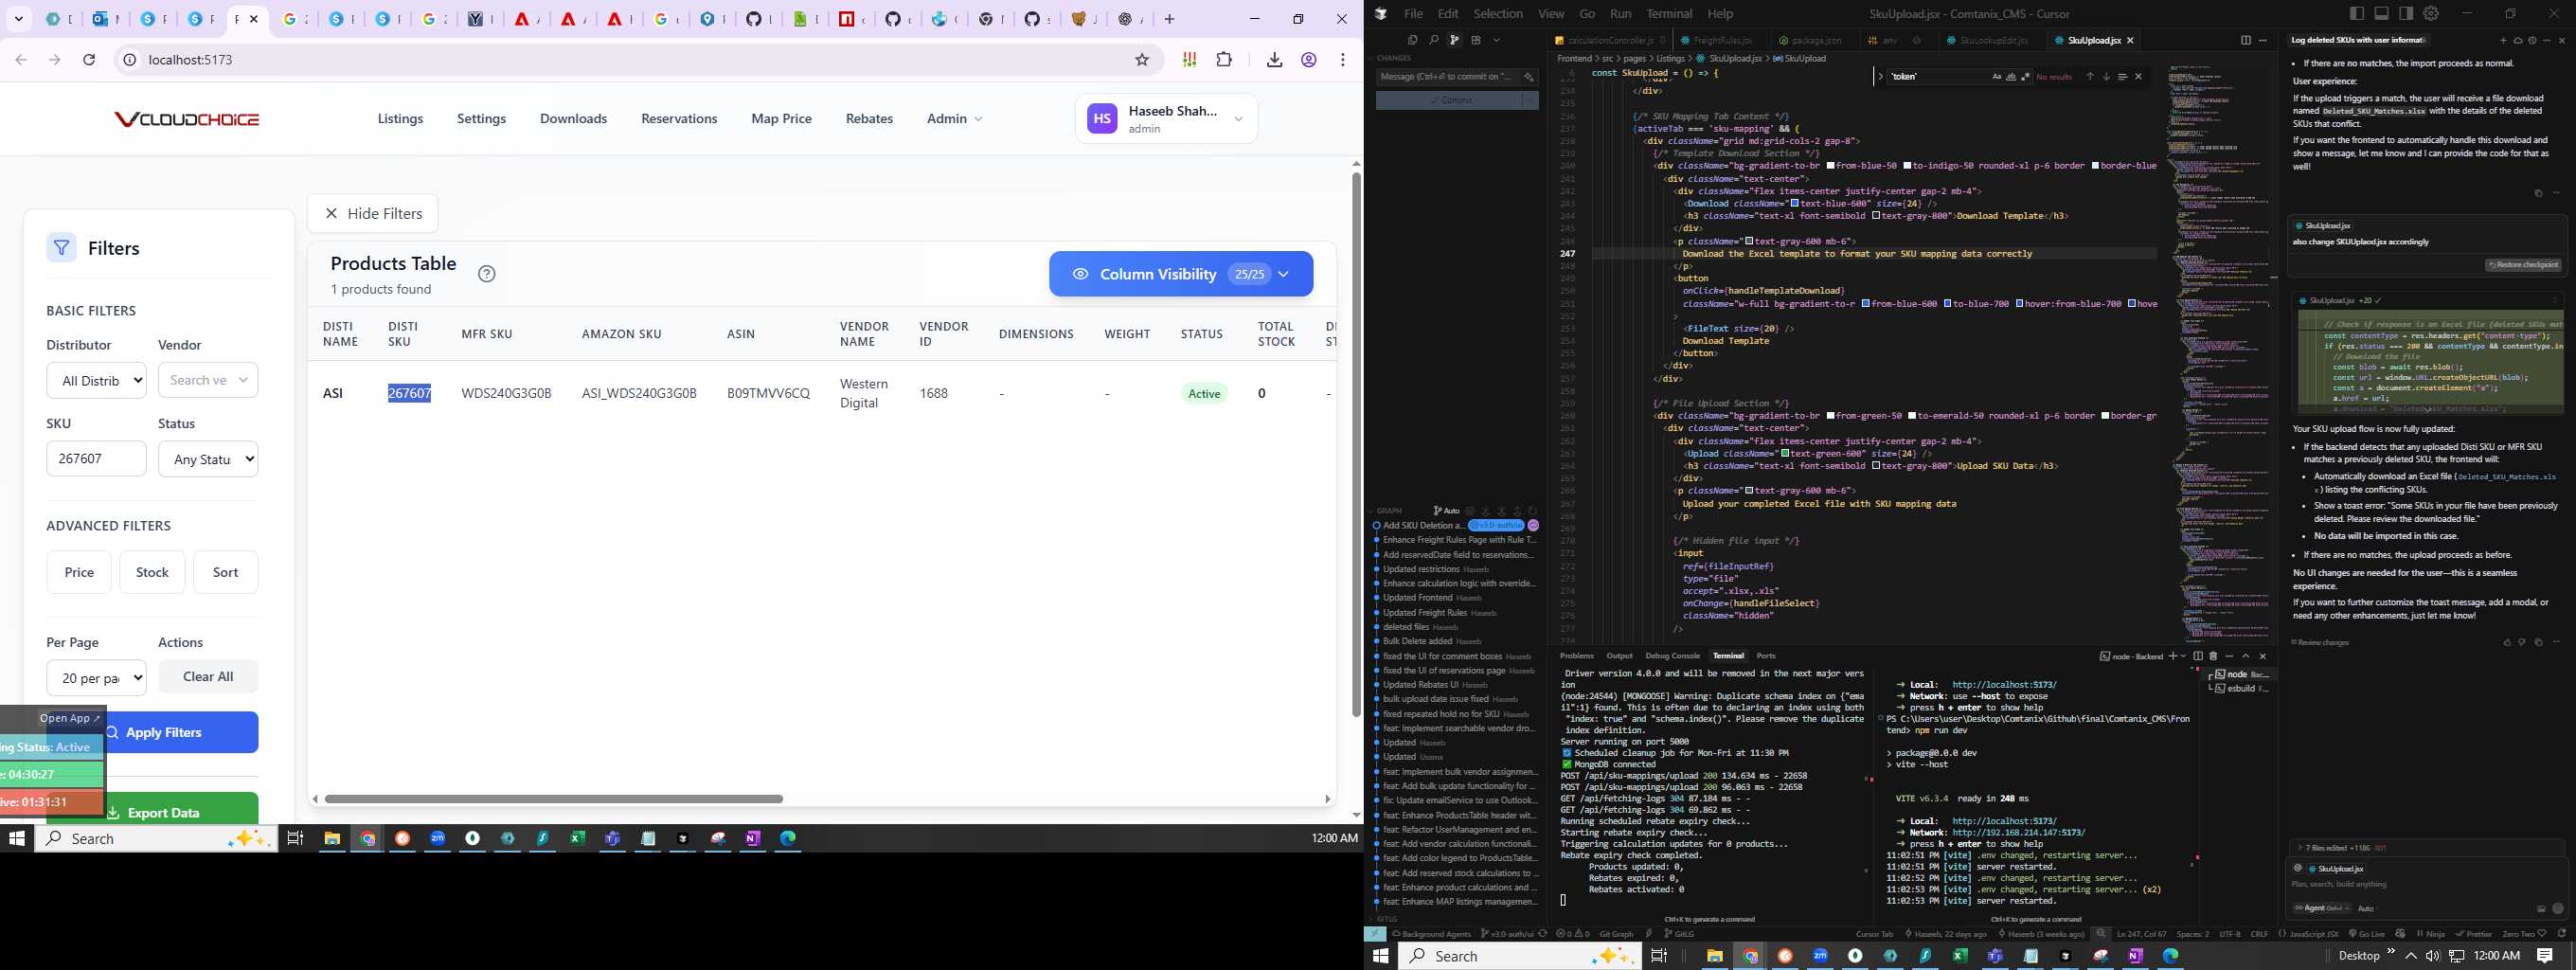Start a new chat in Cursor AI pane
Screen dimensions: 2576x970
2504,41
